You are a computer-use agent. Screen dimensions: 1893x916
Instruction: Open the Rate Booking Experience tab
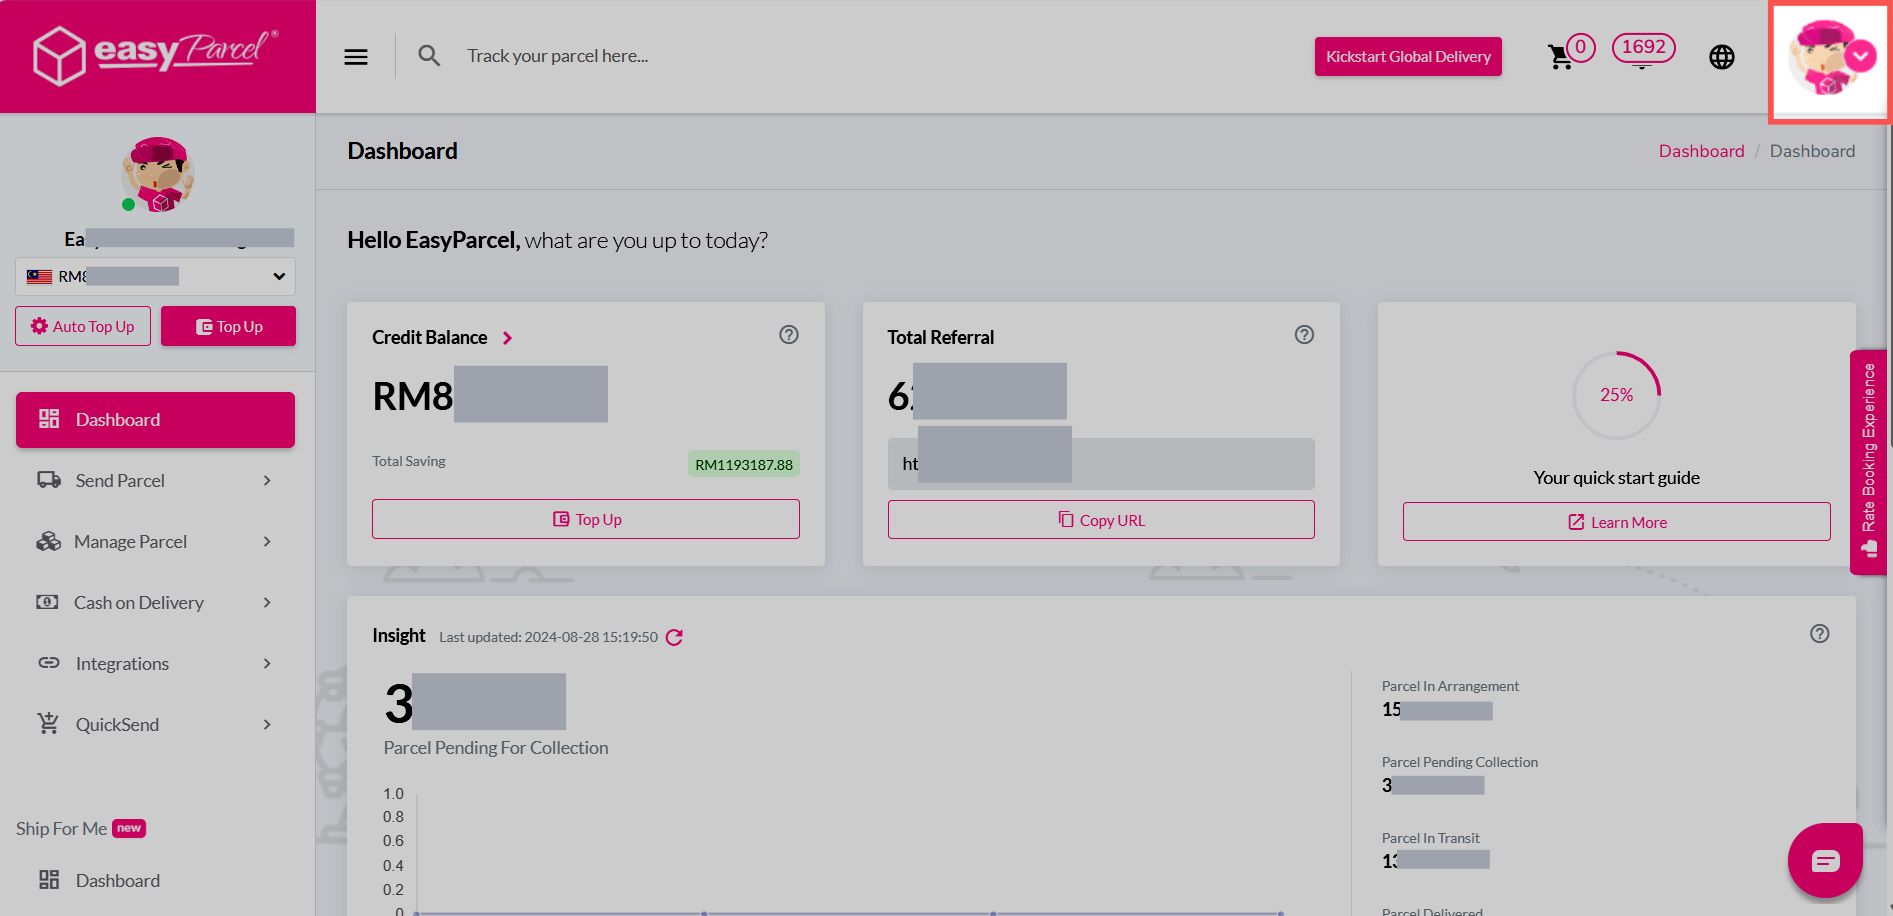tap(1867, 462)
